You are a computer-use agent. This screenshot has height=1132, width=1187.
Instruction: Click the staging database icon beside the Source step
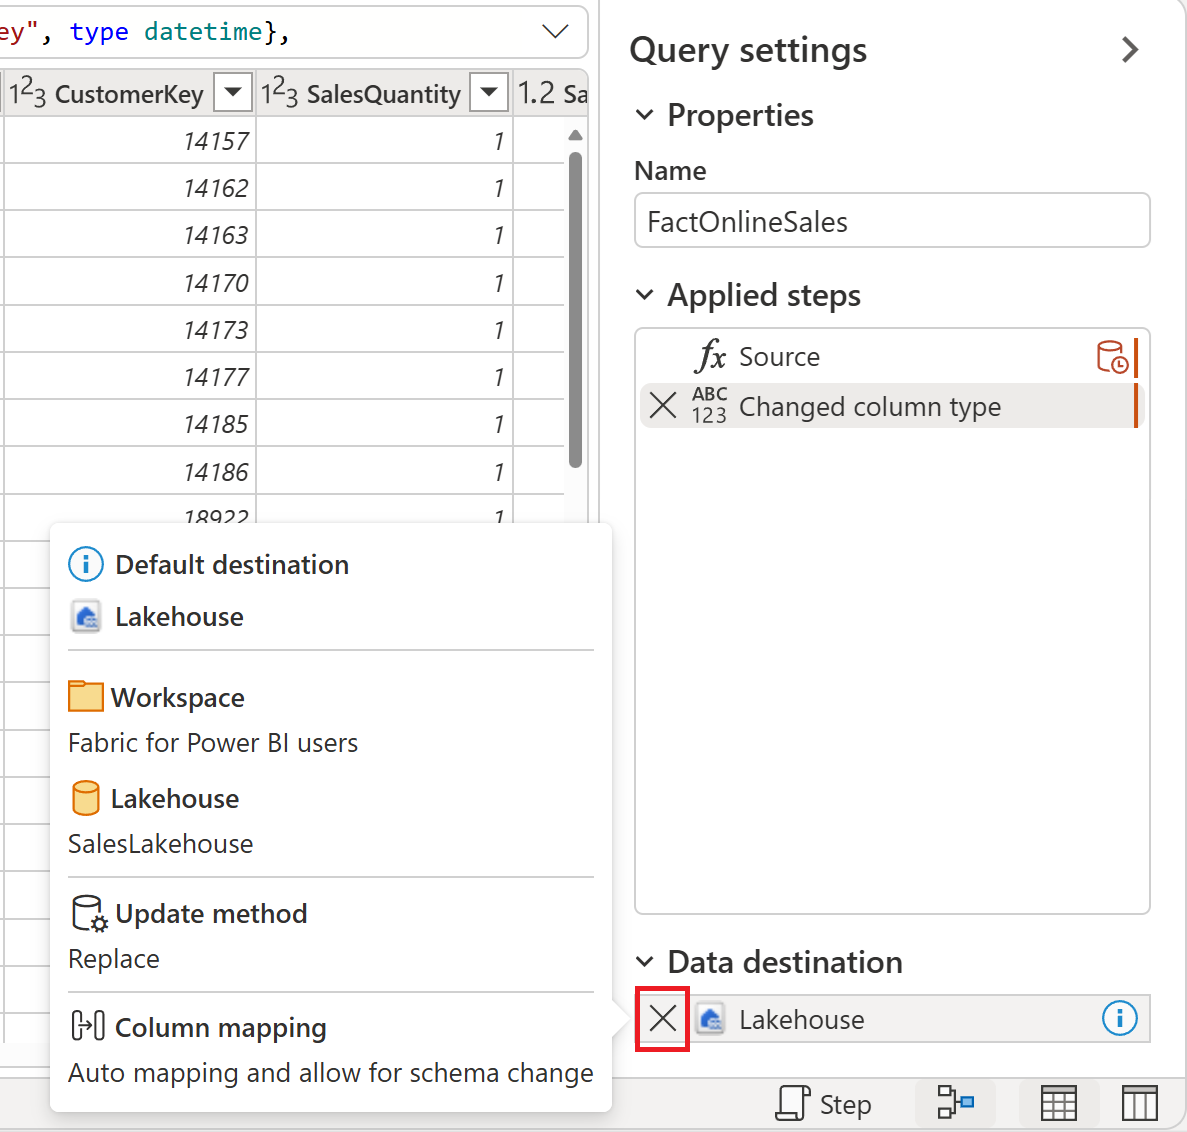[x=1113, y=356]
